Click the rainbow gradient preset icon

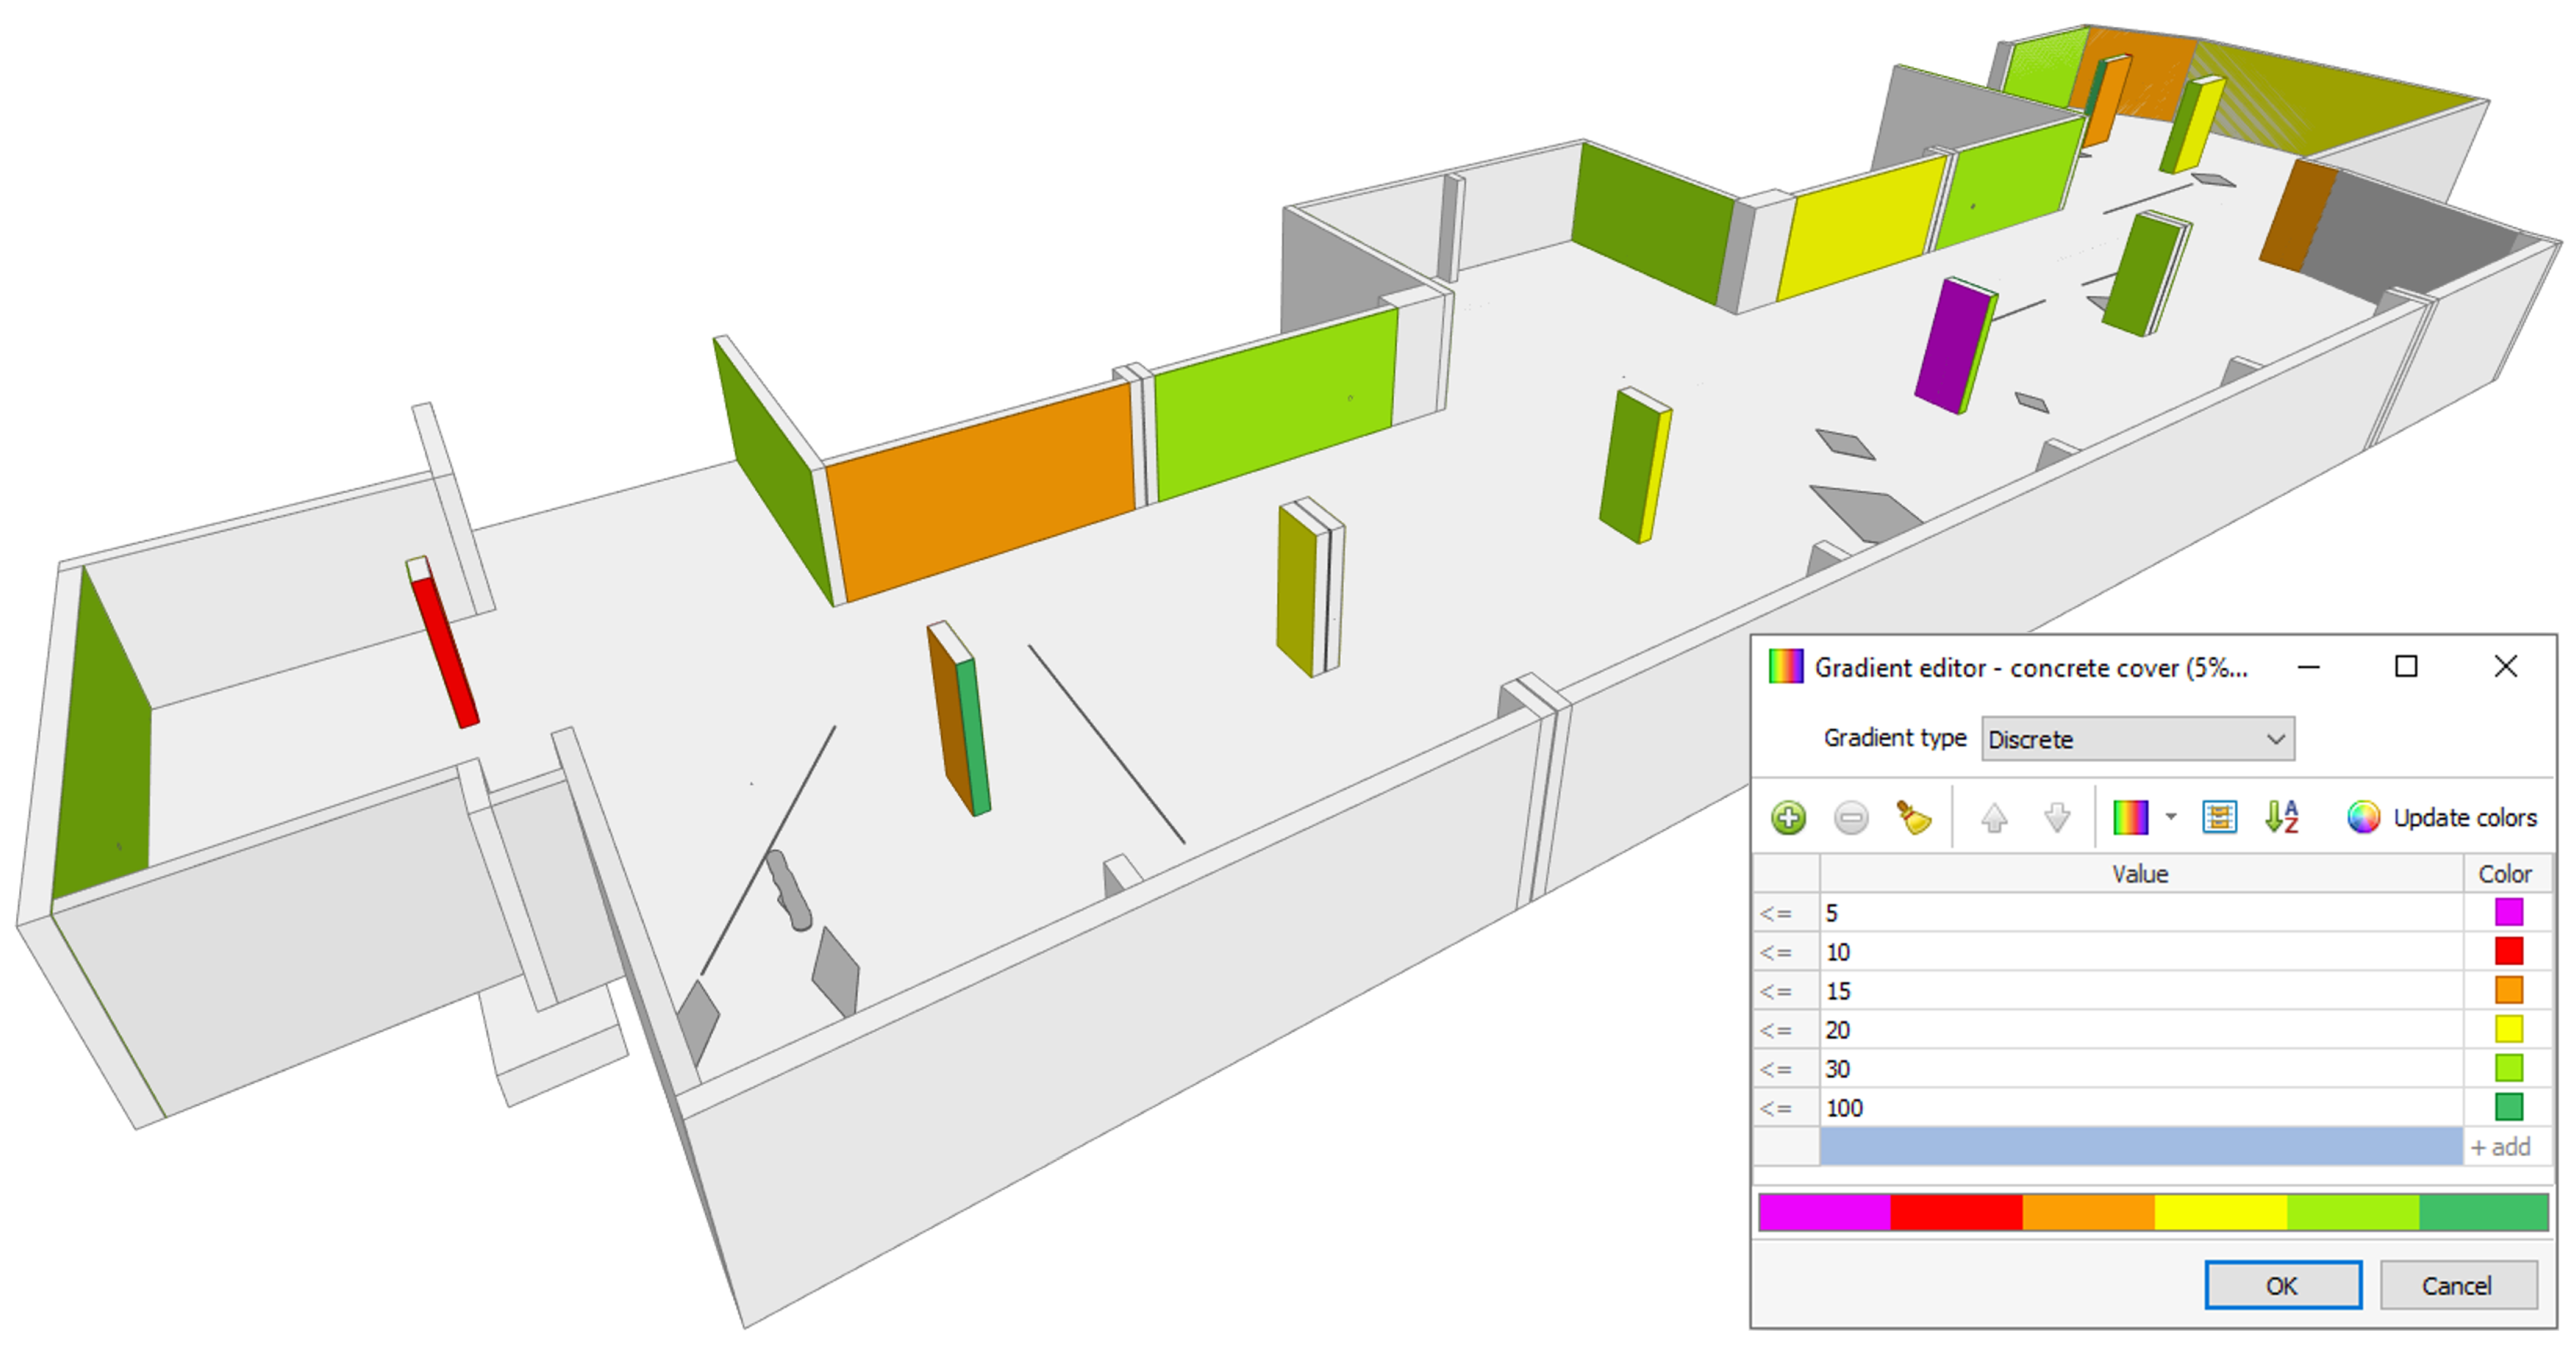coord(2130,818)
